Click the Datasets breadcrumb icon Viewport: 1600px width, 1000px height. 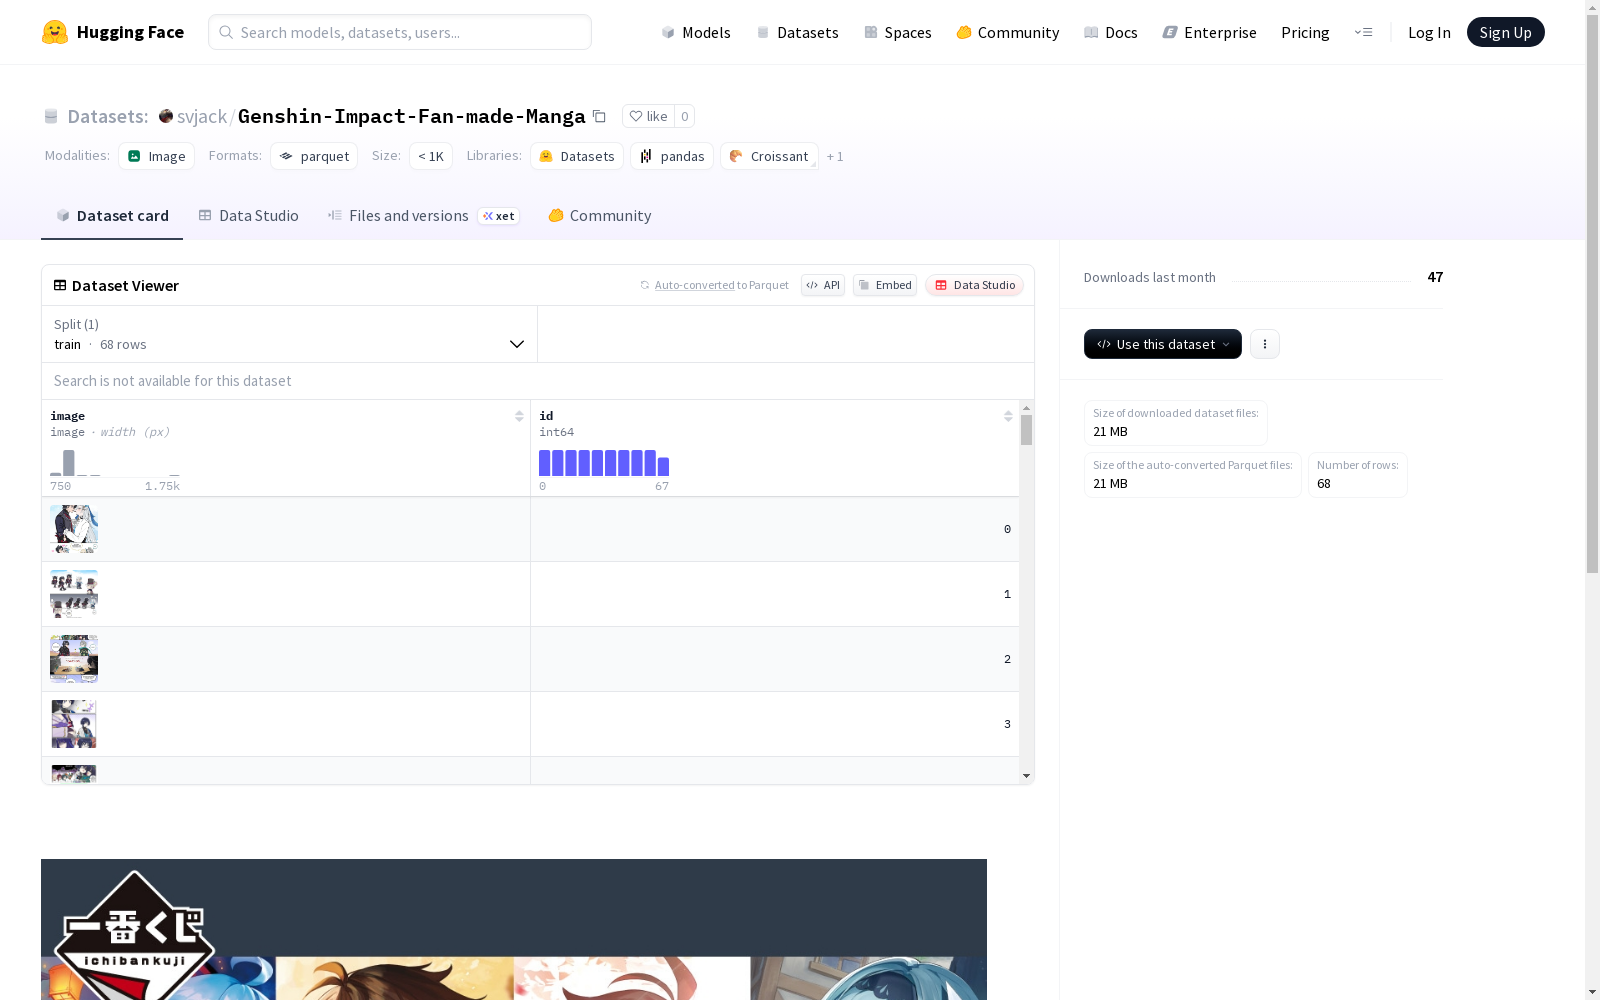click(x=51, y=116)
